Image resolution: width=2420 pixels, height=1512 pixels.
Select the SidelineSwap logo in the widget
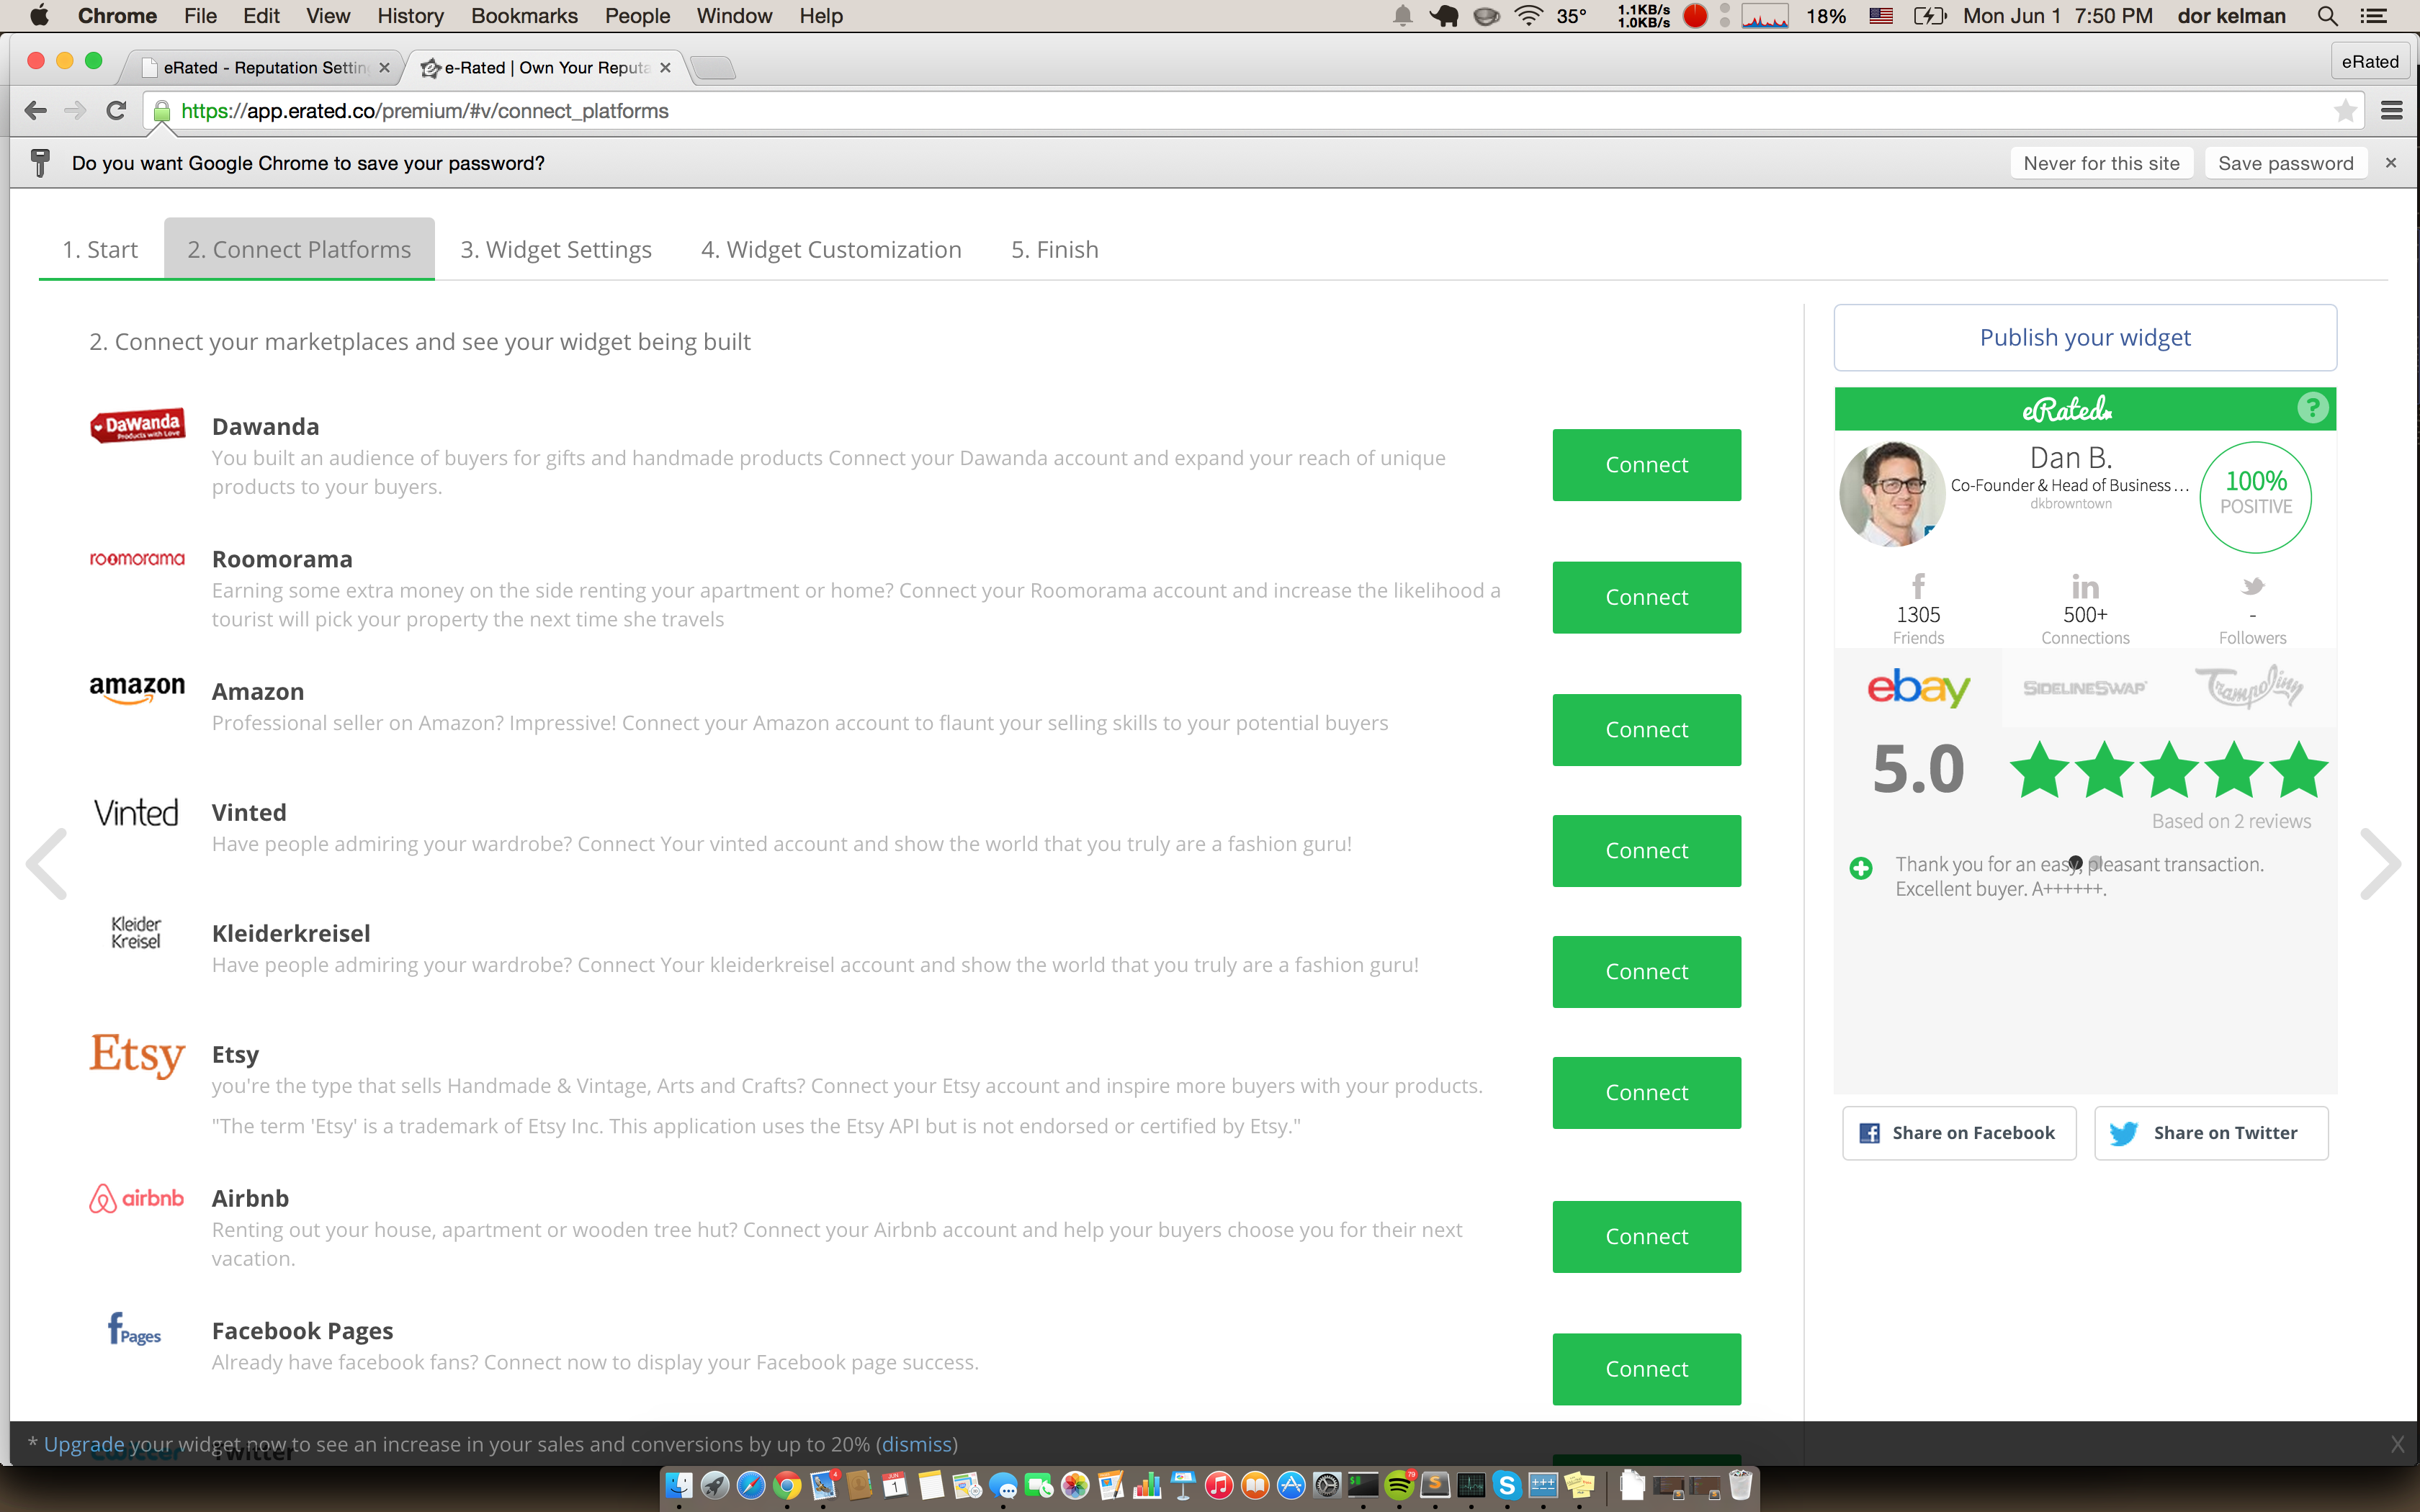2085,688
